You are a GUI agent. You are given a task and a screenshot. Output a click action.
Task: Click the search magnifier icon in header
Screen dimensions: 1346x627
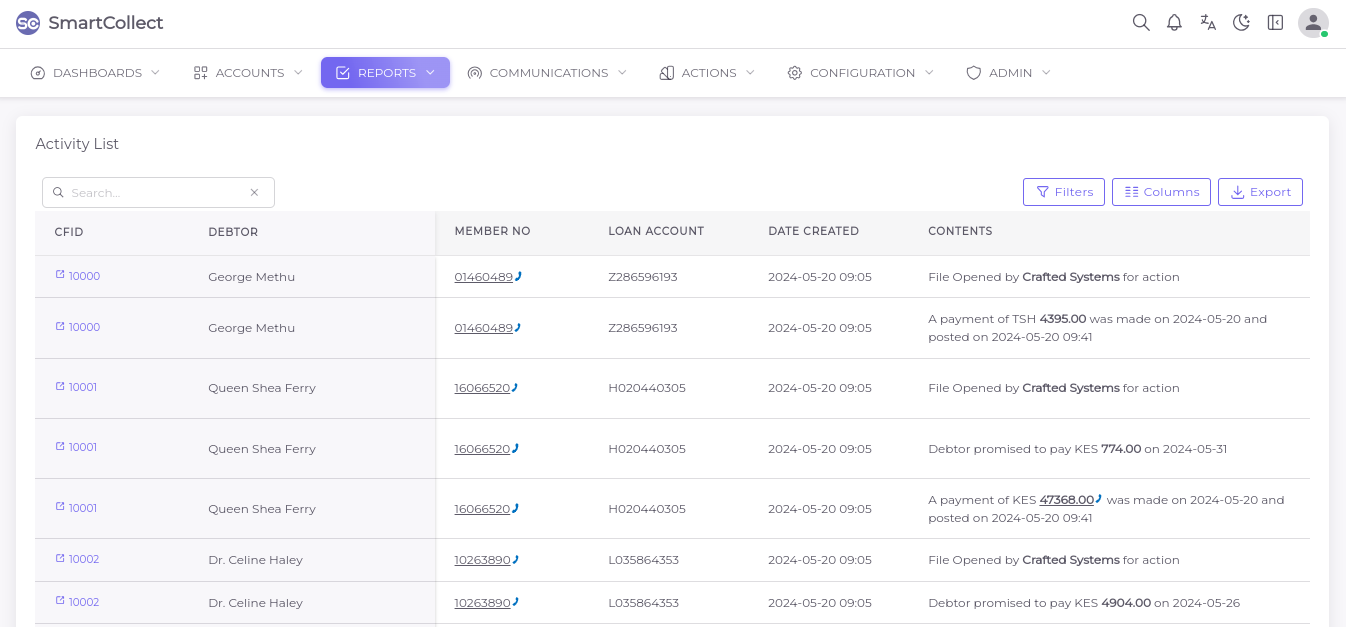[x=1140, y=23]
